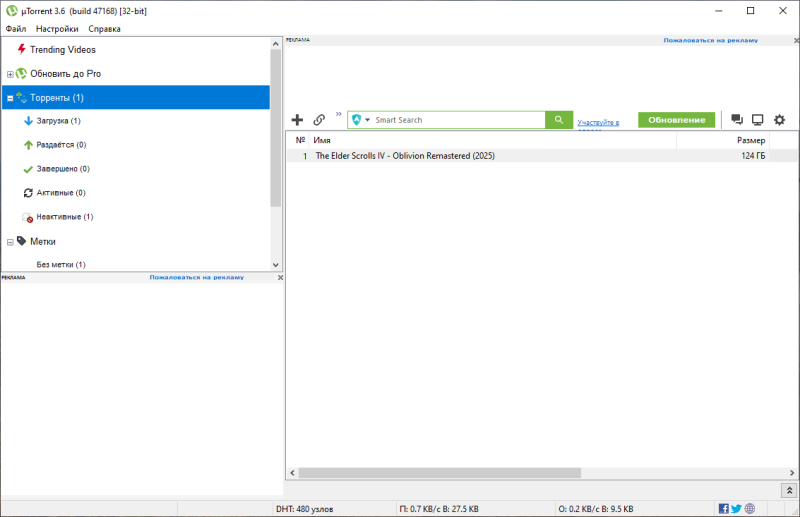This screenshot has height=517, width=800.
Task: Select the Торренты (1) category
Action: click(x=136, y=97)
